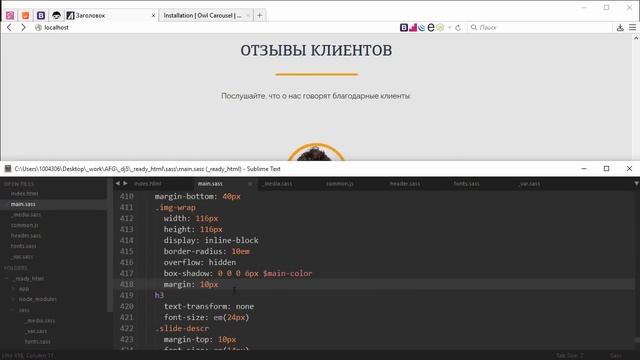Close the Заголовок browser tab
640x360 pixels.
point(153,16)
